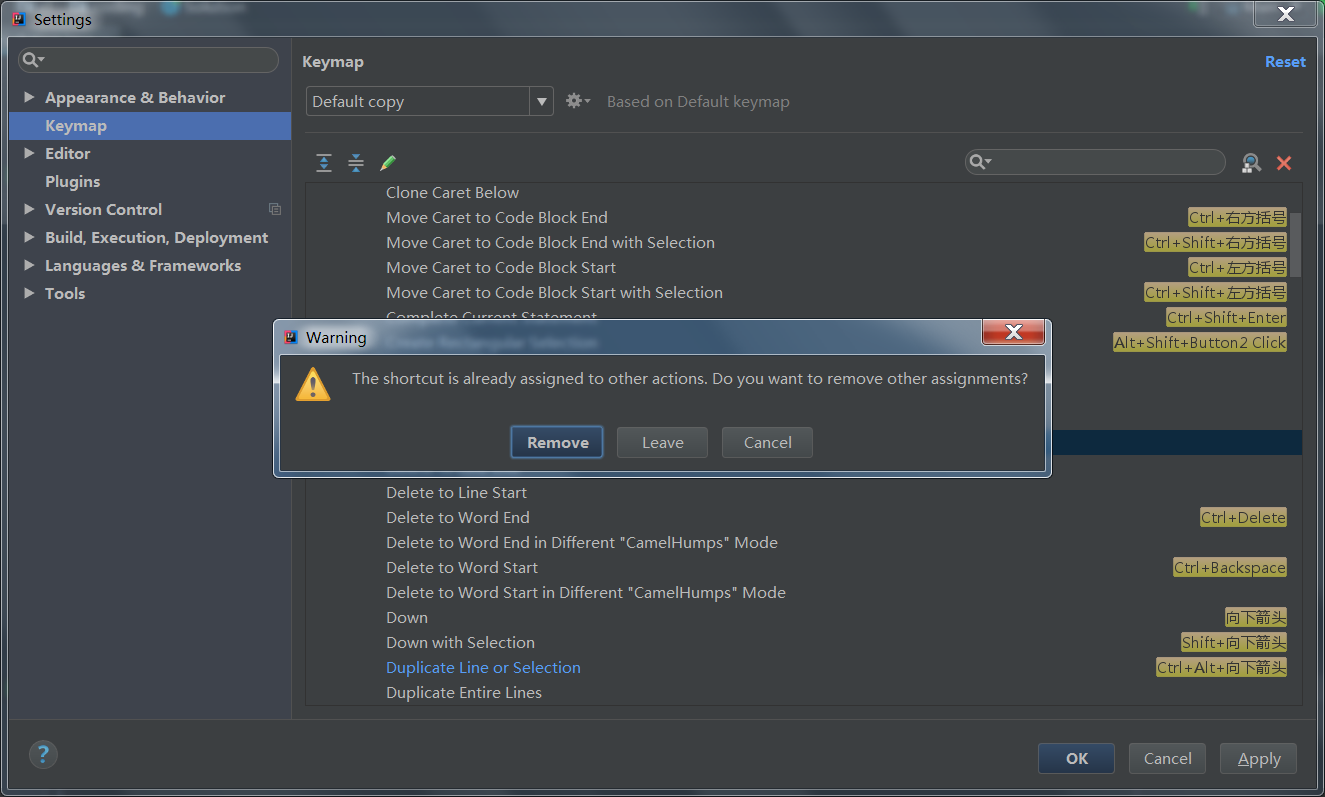Click the Reset link at top right

[x=1285, y=61]
